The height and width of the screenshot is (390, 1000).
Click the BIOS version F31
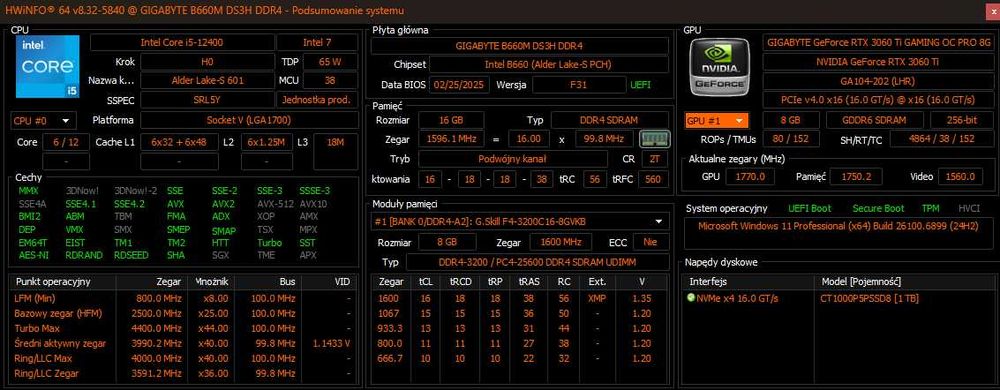click(579, 85)
